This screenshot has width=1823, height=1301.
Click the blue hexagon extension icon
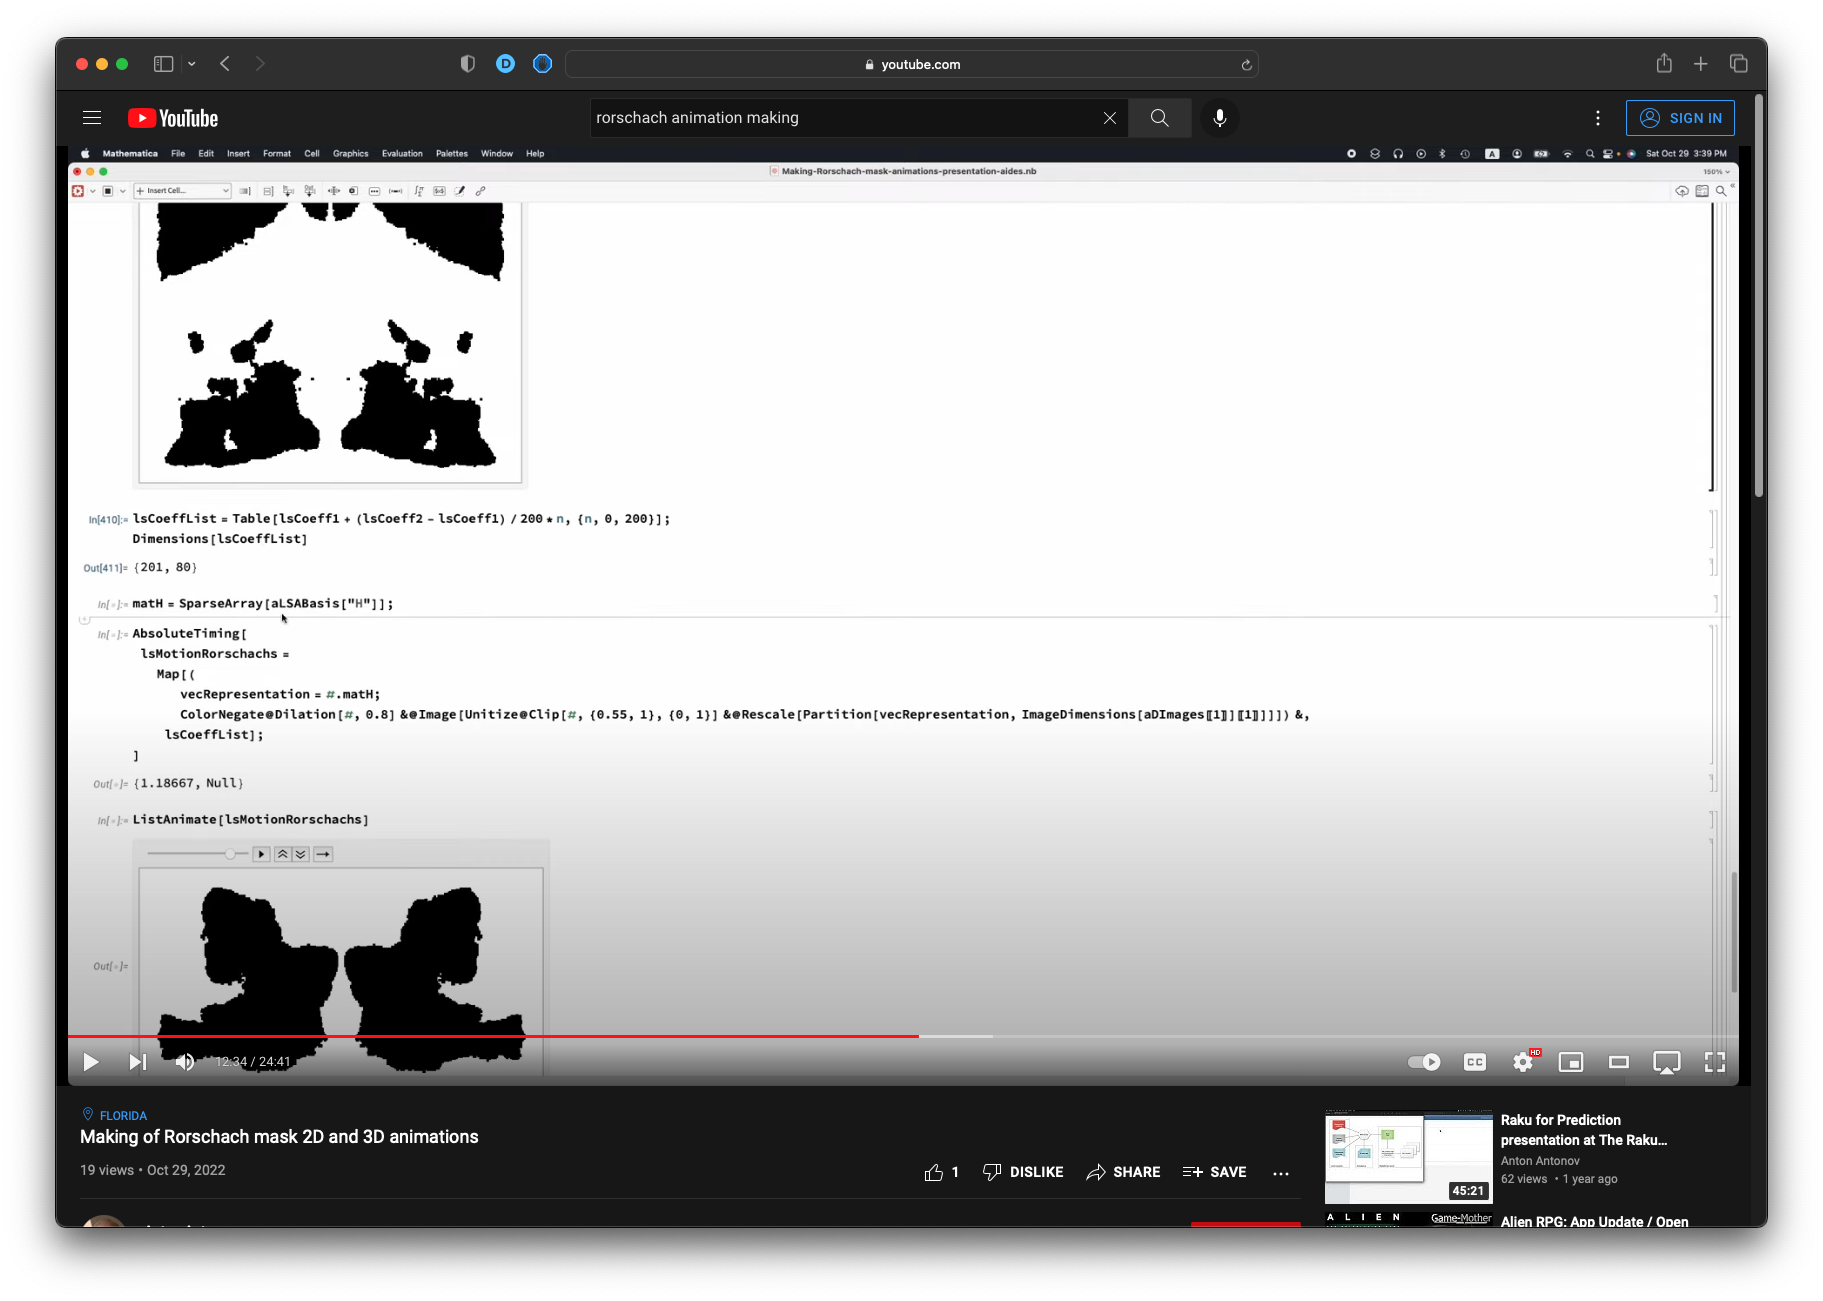(x=542, y=64)
